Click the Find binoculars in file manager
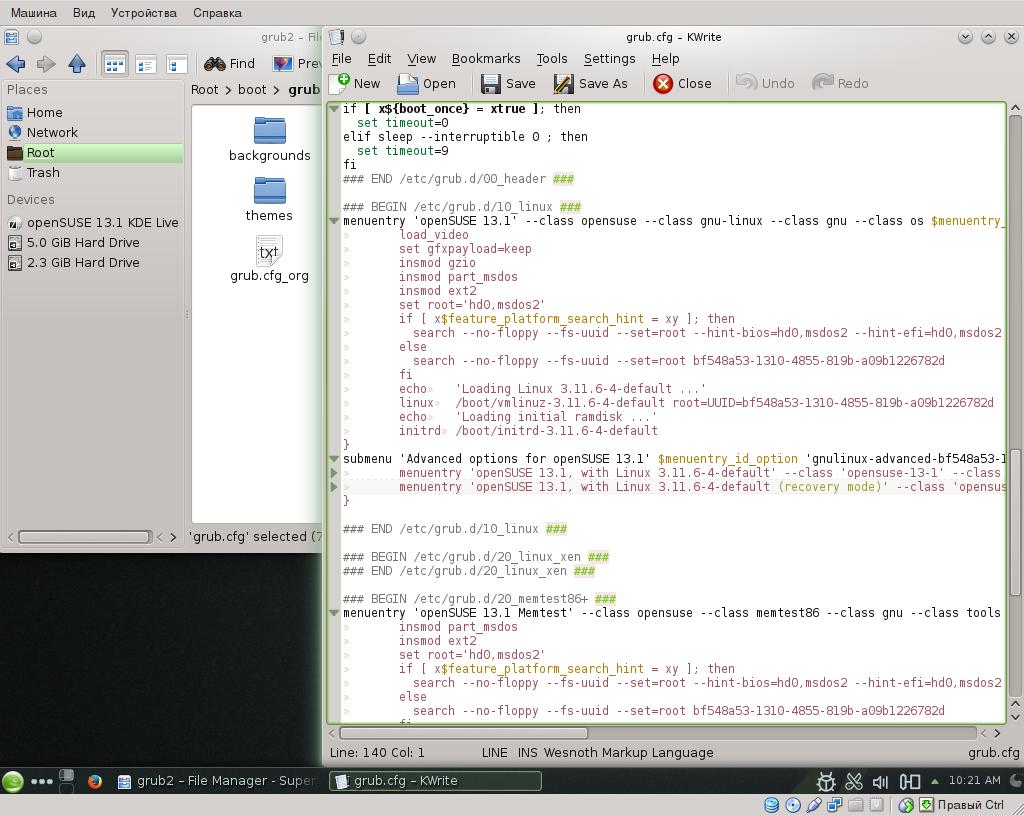Viewport: 1024px width, 815px height. coord(215,63)
